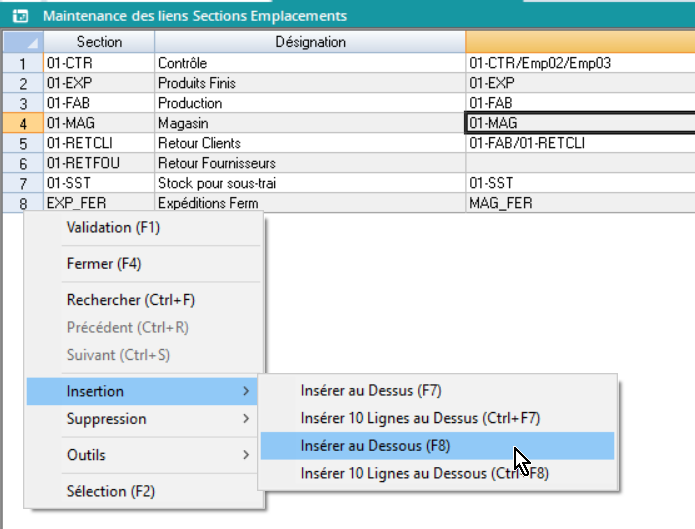Choose Validation (F1) from context menu
The height and width of the screenshot is (529, 695).
tap(113, 227)
